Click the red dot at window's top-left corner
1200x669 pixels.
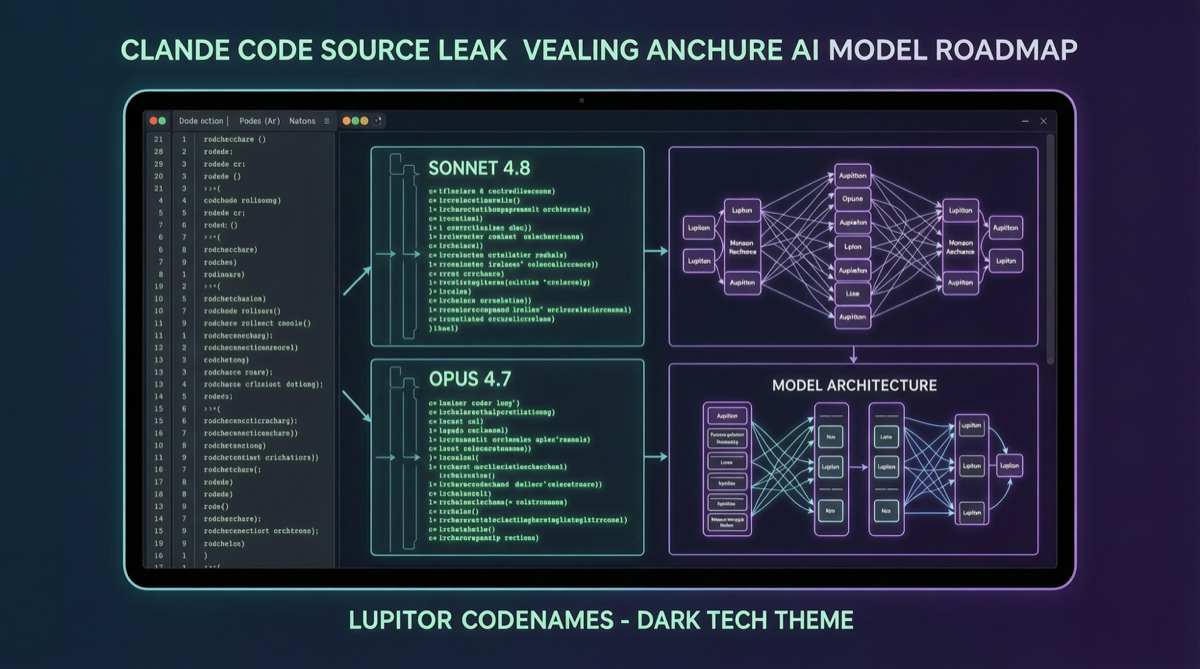153,121
